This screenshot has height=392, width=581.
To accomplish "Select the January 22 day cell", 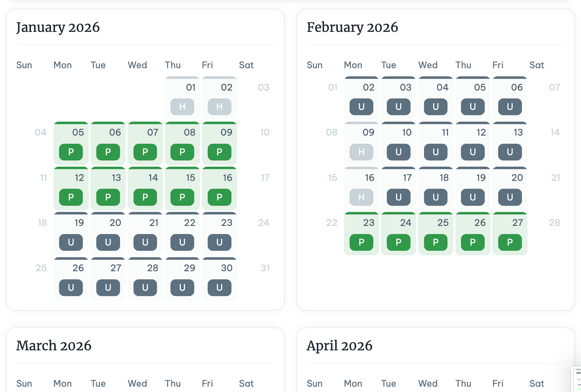I will pyautogui.click(x=182, y=234).
